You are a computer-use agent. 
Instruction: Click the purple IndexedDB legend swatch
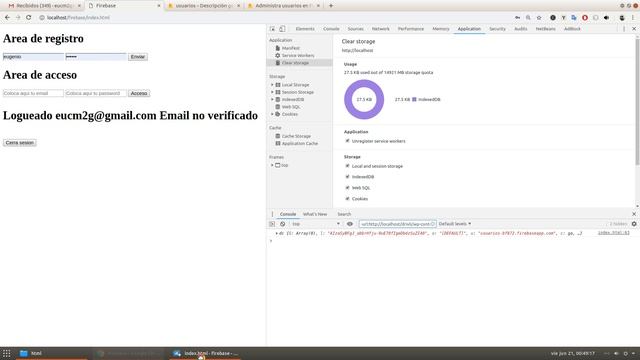[414, 100]
